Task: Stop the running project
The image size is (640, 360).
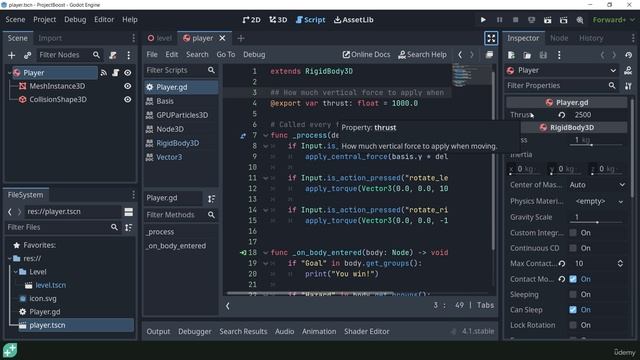Action: coord(515,20)
